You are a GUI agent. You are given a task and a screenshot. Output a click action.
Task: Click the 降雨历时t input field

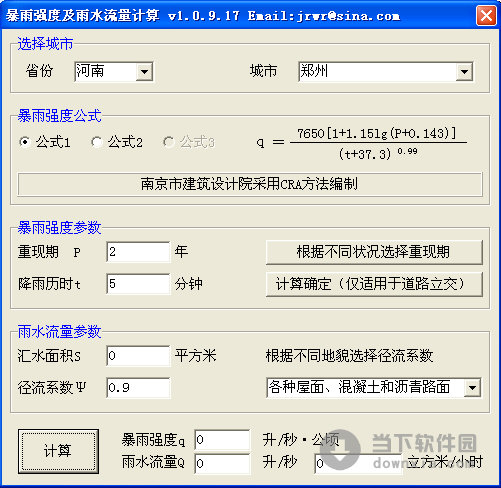tap(138, 284)
